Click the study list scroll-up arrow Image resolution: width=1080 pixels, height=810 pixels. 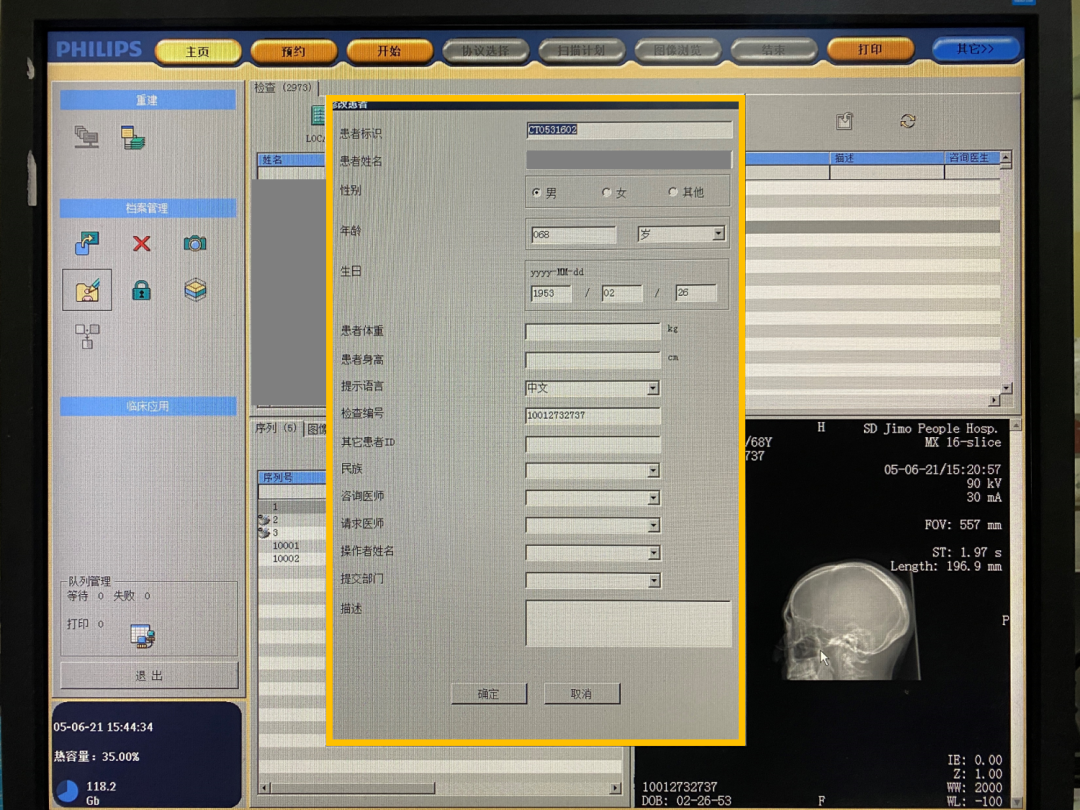click(1006, 158)
